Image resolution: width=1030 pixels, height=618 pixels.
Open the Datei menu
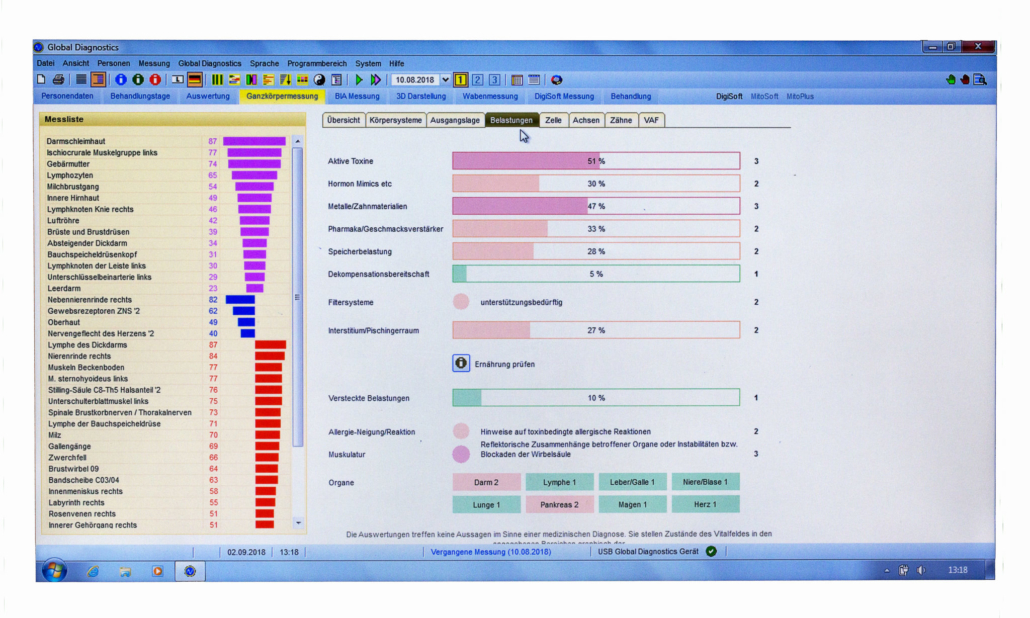(46, 64)
